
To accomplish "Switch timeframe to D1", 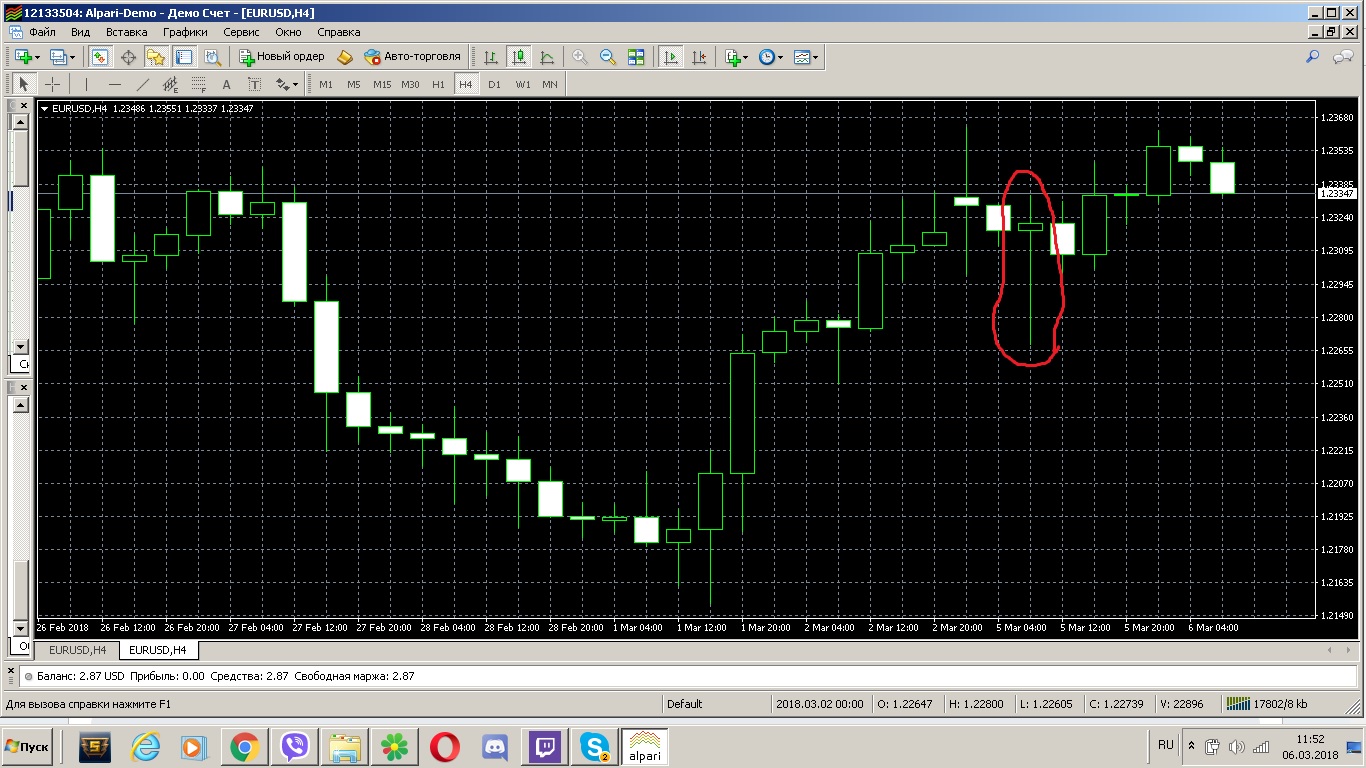I will tap(494, 84).
